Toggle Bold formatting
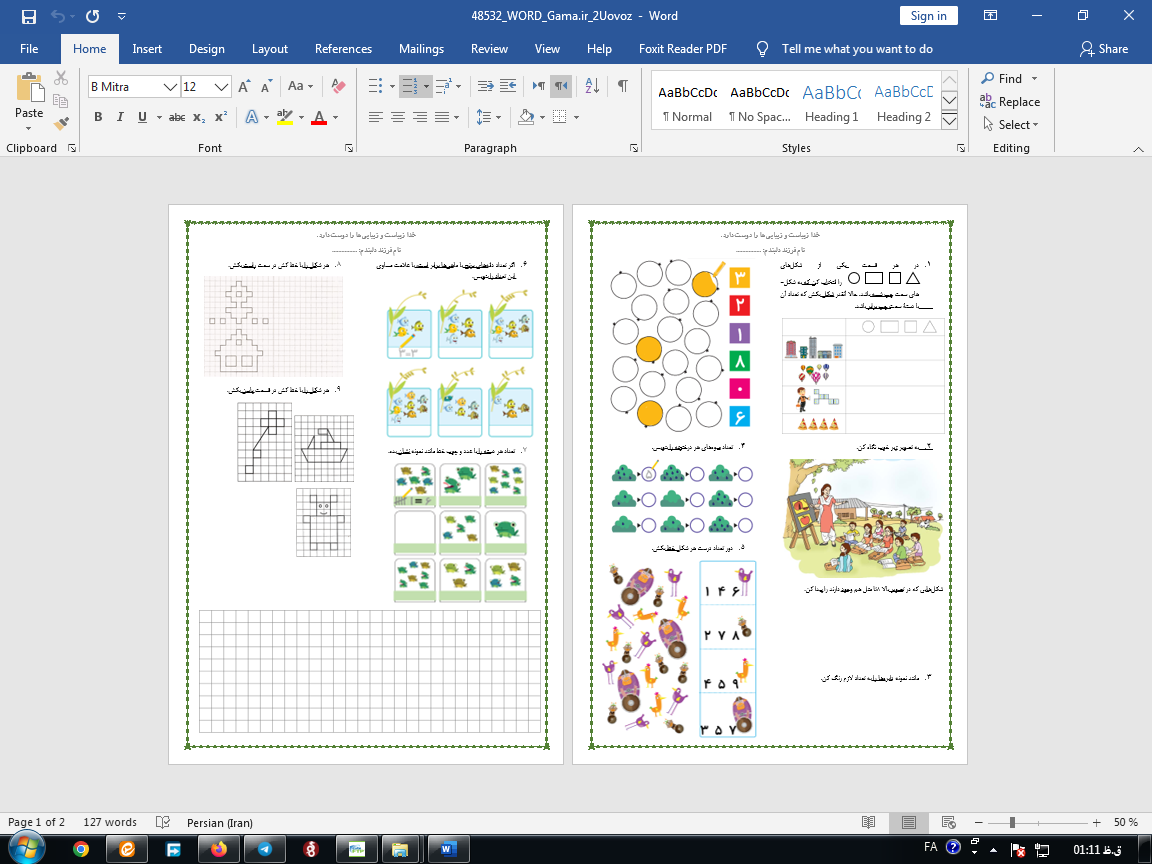The width and height of the screenshot is (1152, 864). (x=98, y=117)
